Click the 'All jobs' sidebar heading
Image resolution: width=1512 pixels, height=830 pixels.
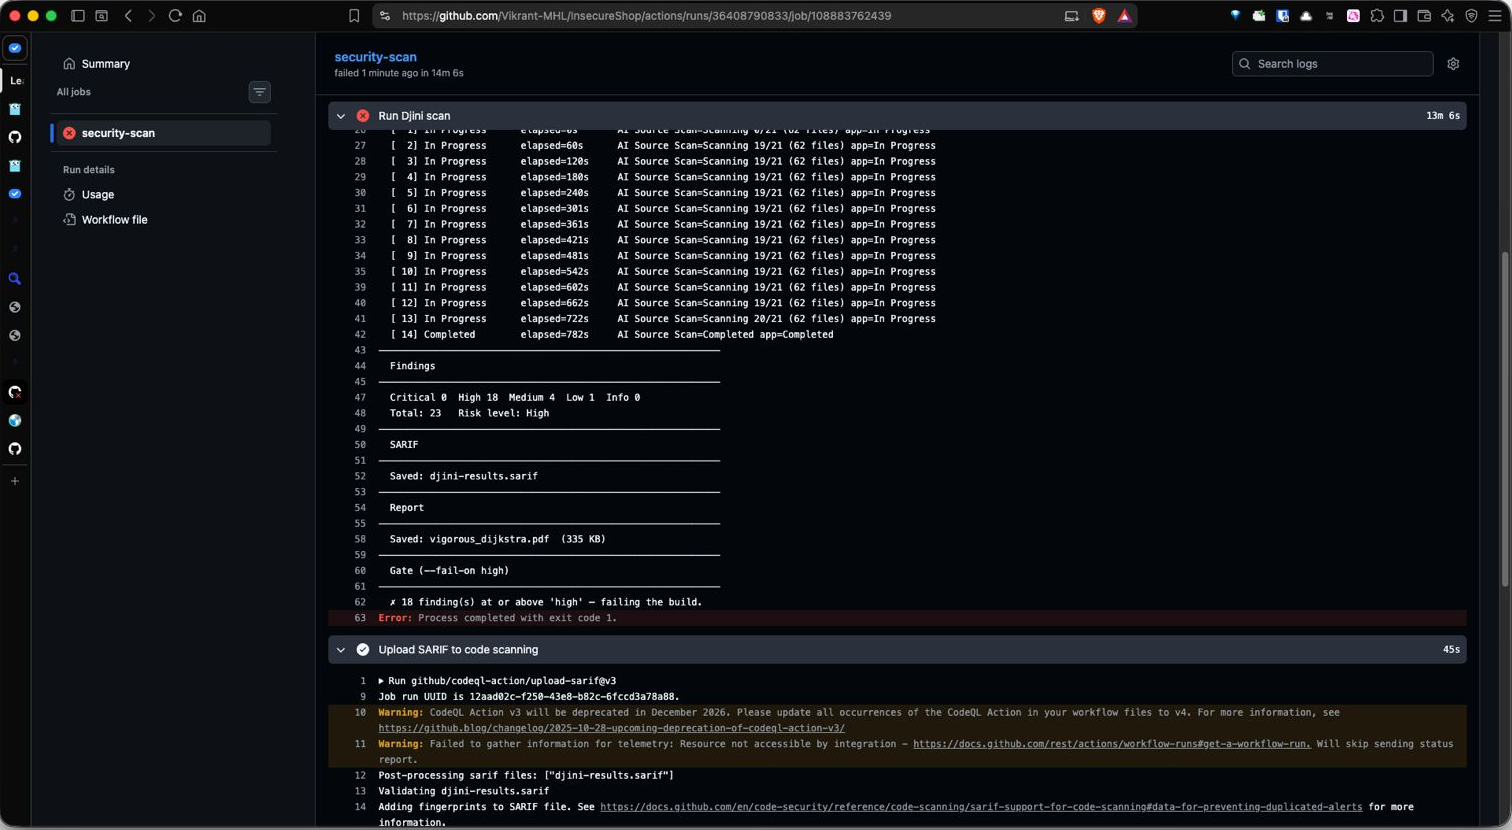click(73, 92)
